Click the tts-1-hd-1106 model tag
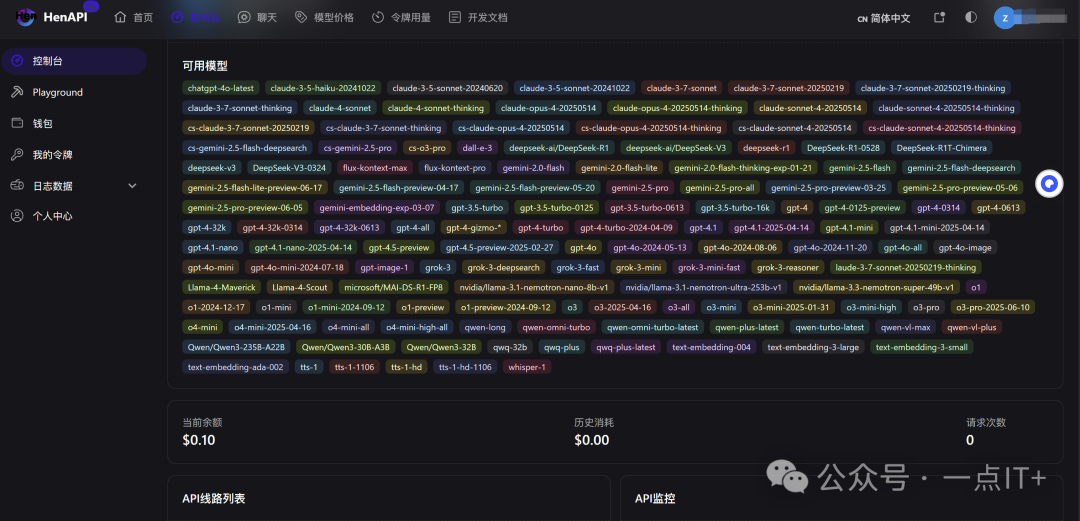 [x=465, y=367]
